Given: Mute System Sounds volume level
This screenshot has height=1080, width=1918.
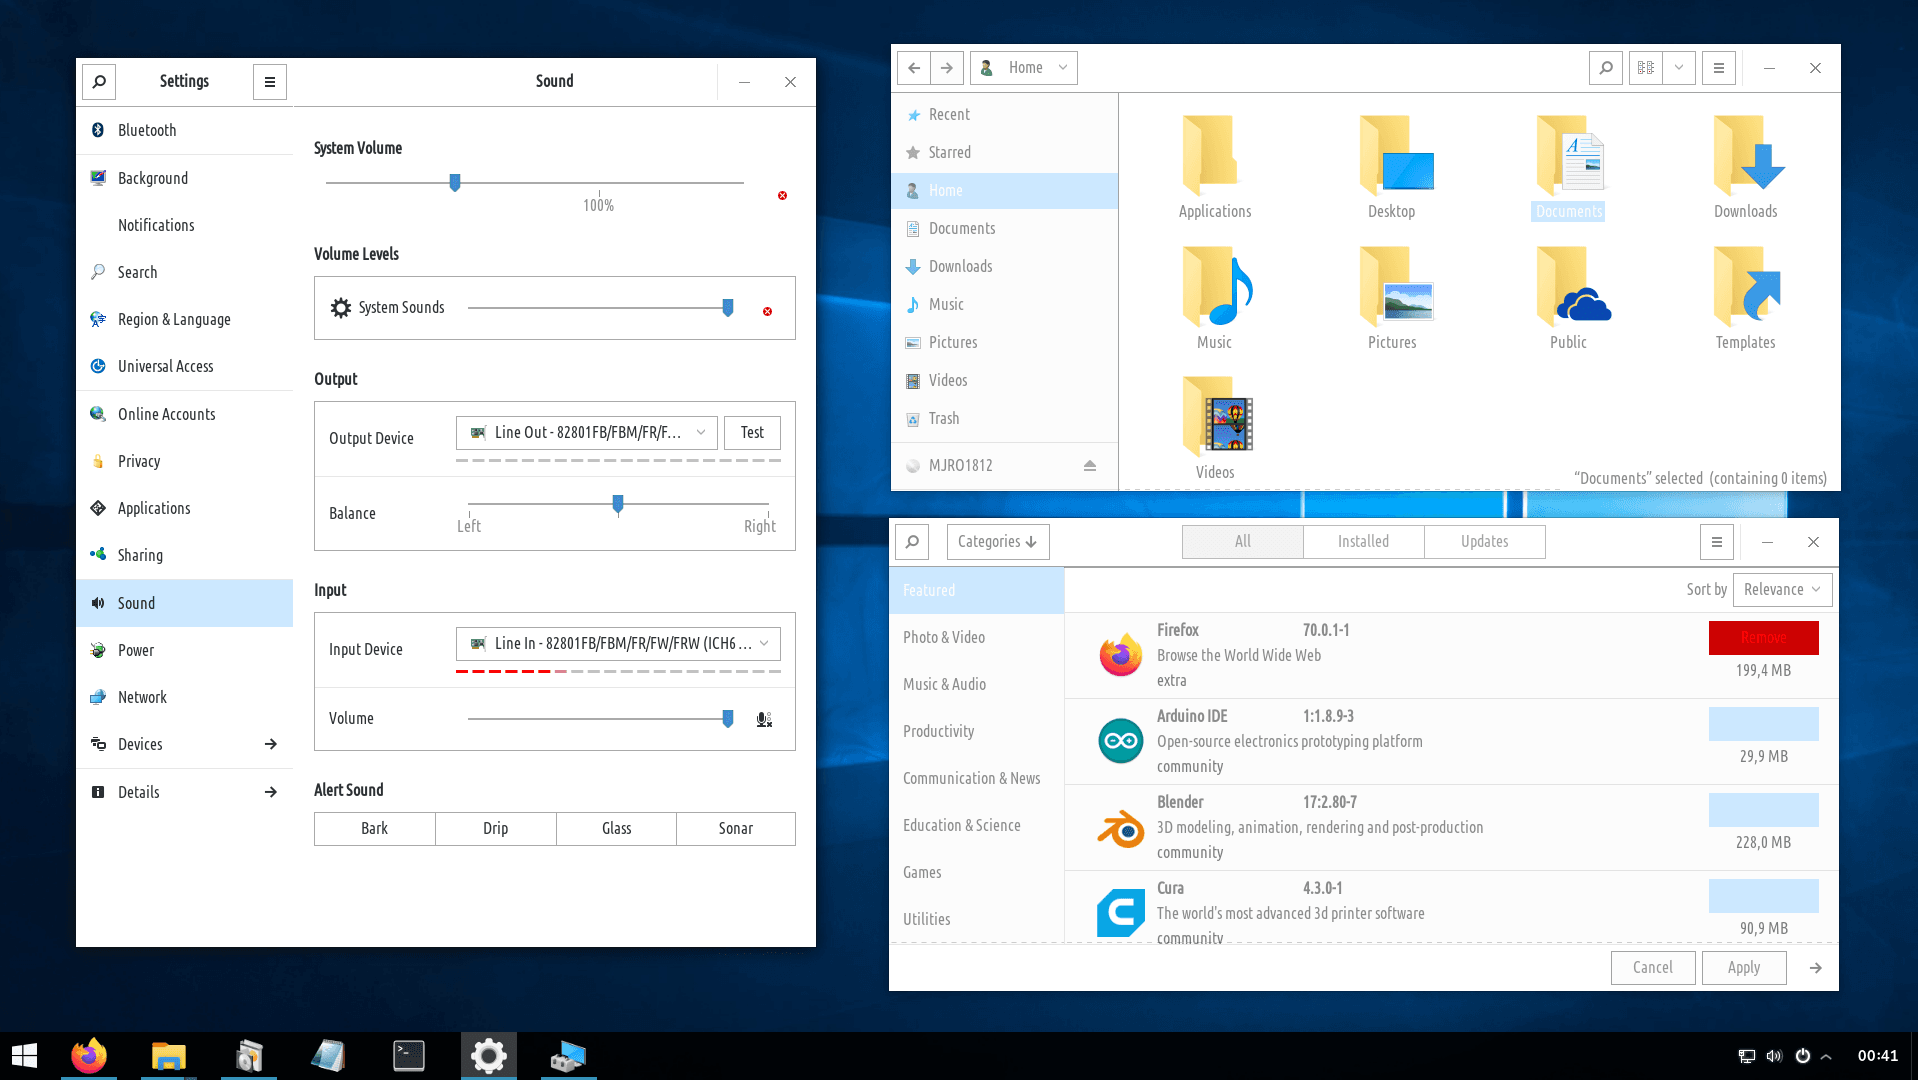Looking at the screenshot, I should point(767,312).
